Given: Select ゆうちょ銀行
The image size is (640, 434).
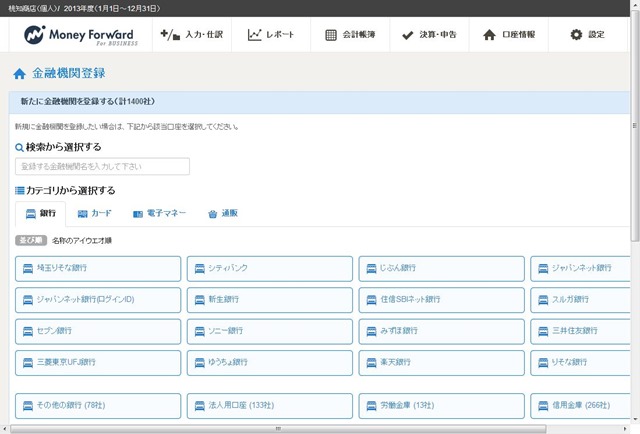Looking at the screenshot, I should (270, 363).
